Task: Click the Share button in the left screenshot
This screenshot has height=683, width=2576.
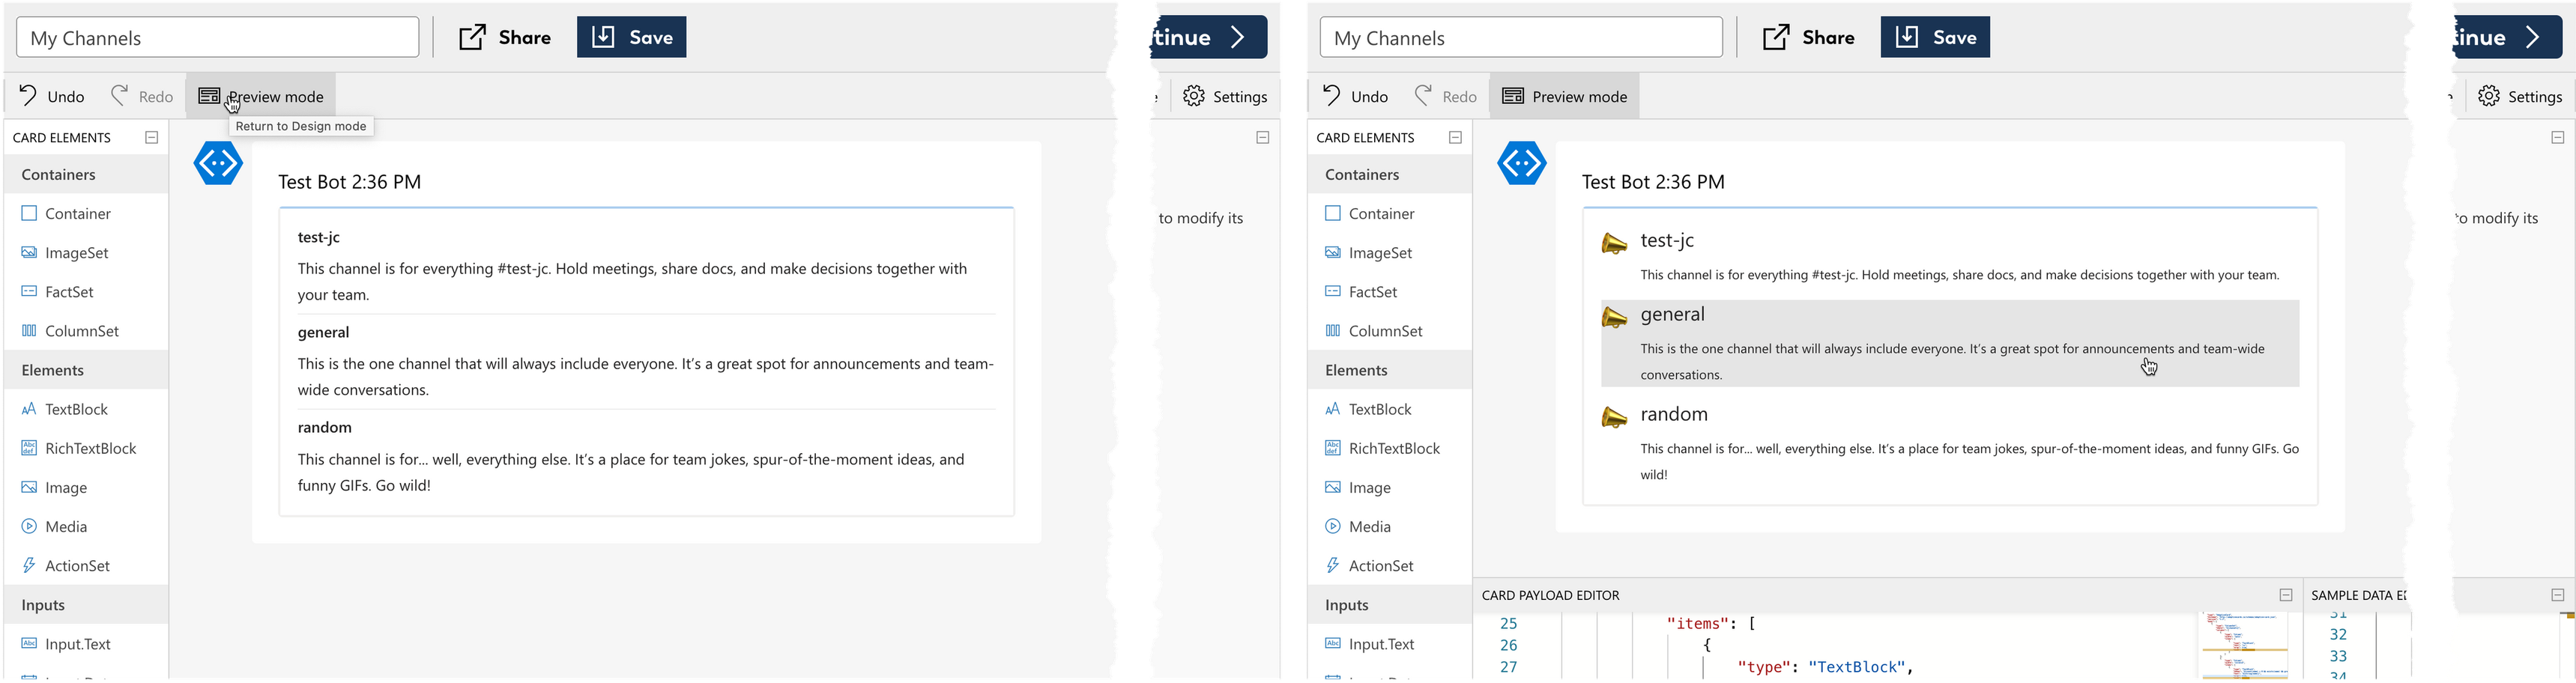Action: (x=505, y=38)
